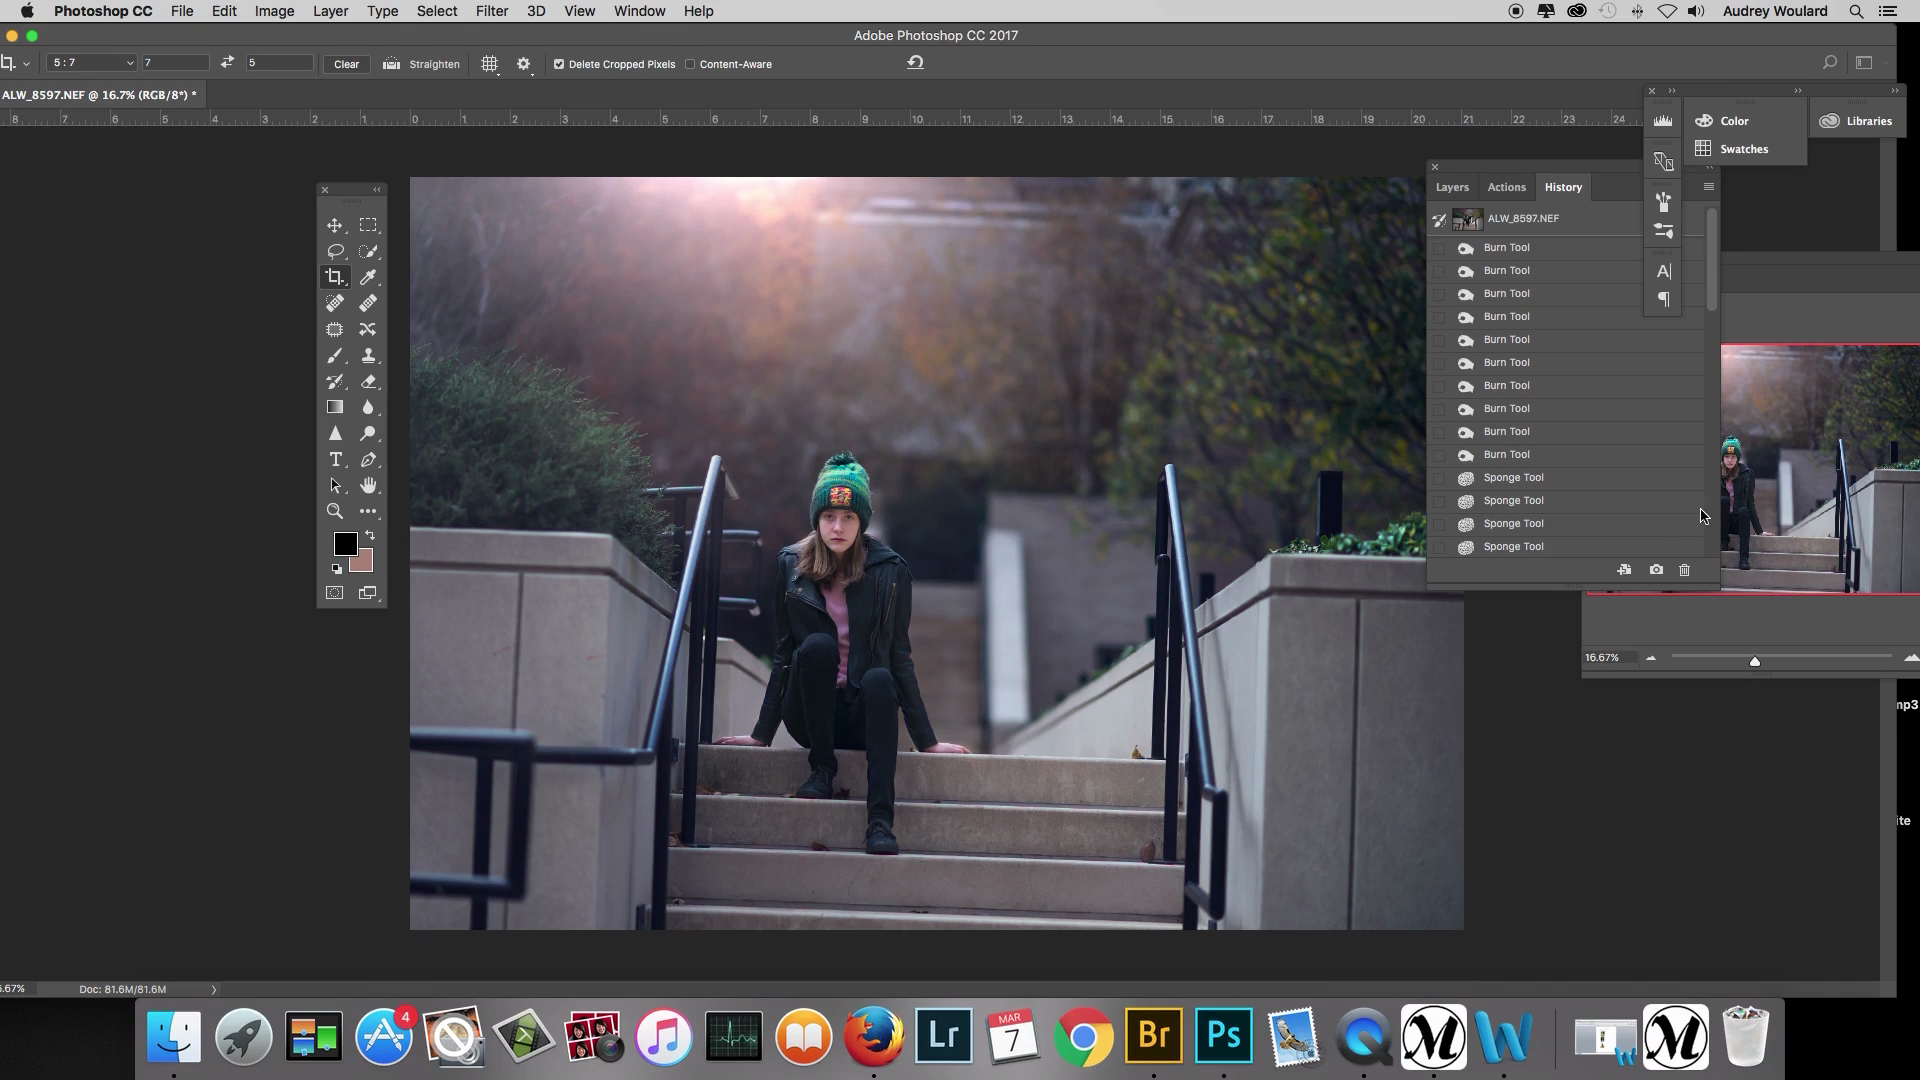Open additional crop options gear

click(x=524, y=63)
